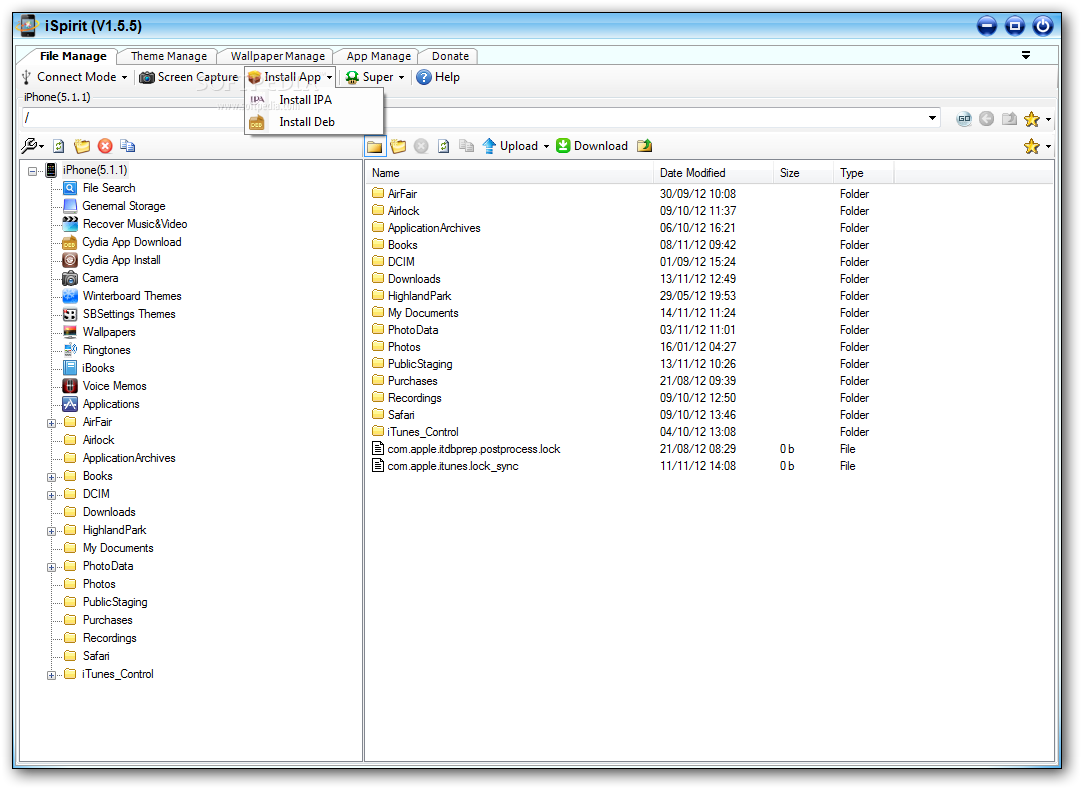This screenshot has height=789, width=1082.
Task: Switch to the Wallpaper Manage tab
Action: [277, 56]
